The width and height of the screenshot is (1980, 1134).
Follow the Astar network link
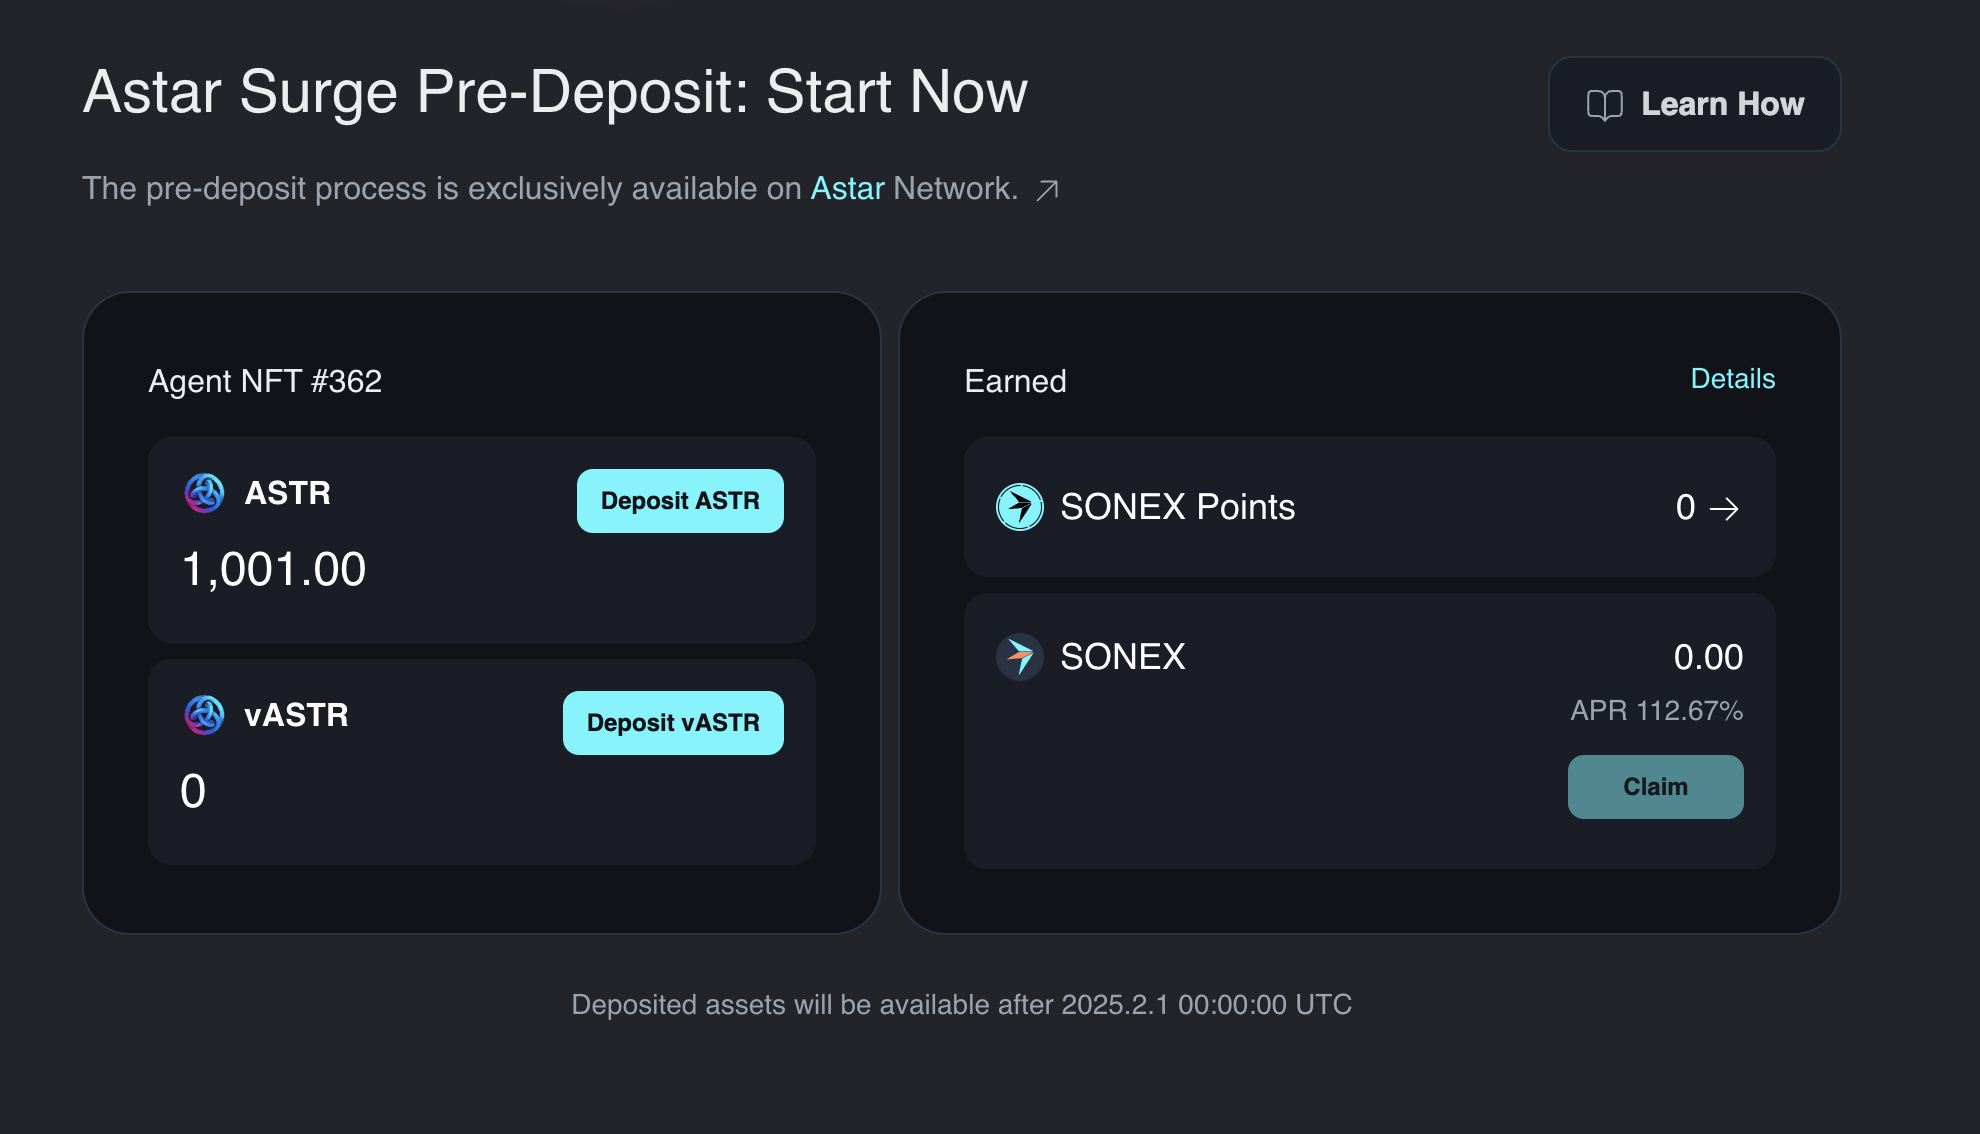(x=847, y=188)
